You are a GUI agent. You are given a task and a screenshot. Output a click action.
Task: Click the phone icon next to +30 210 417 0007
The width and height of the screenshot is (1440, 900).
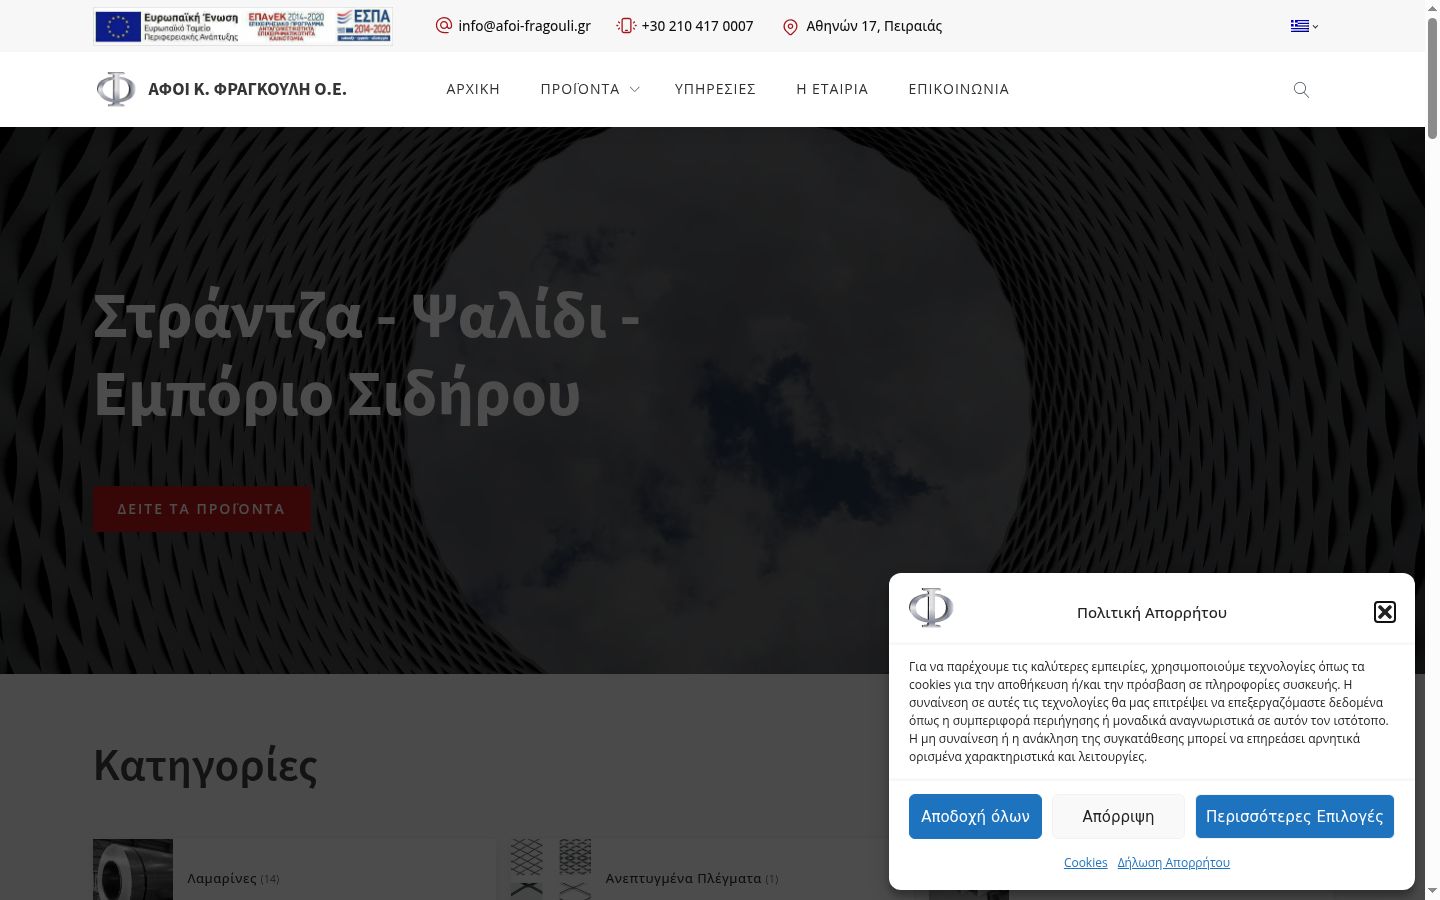(x=626, y=25)
